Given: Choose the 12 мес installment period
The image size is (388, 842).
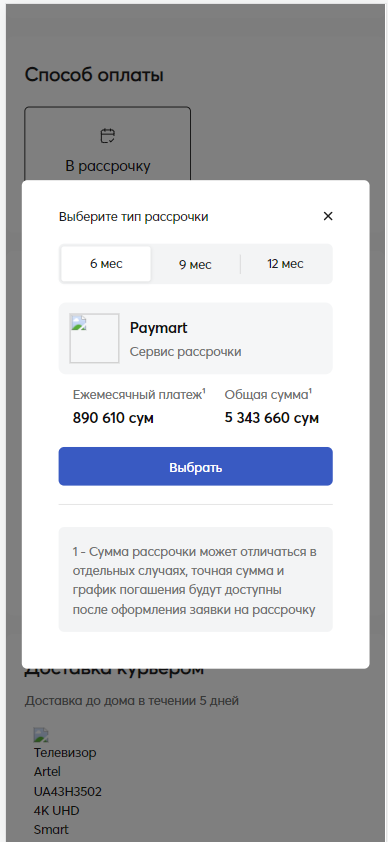Looking at the screenshot, I should [x=285, y=264].
